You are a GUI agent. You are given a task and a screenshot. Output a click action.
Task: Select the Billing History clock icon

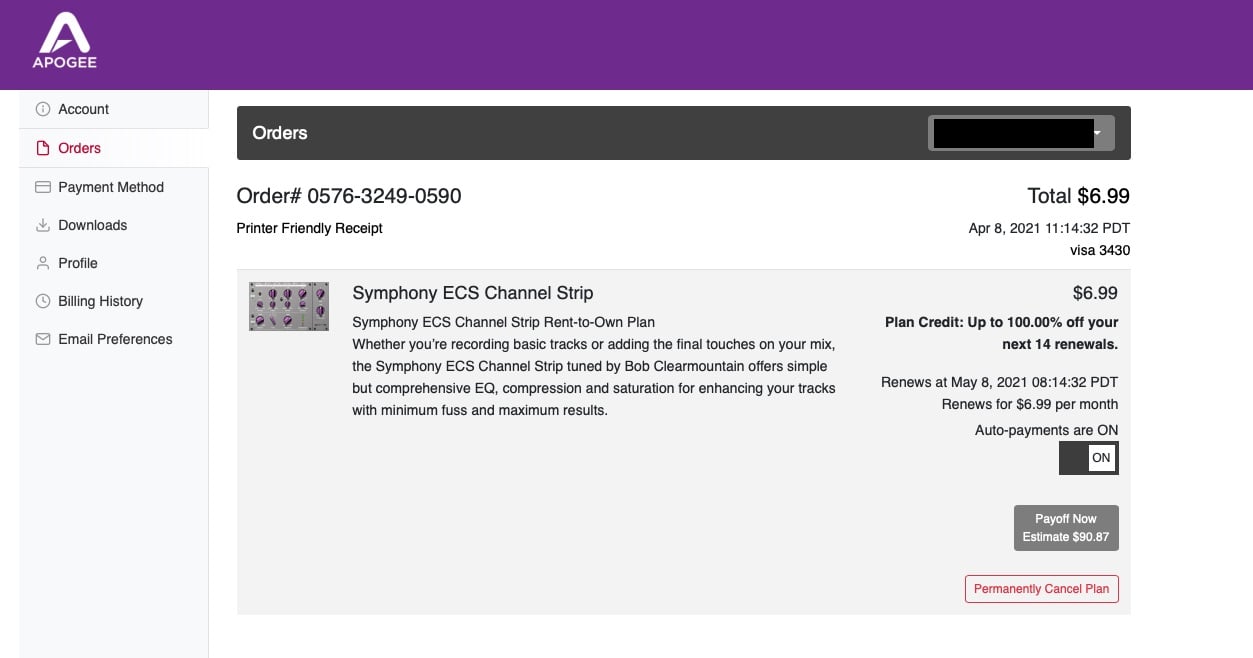pyautogui.click(x=42, y=300)
